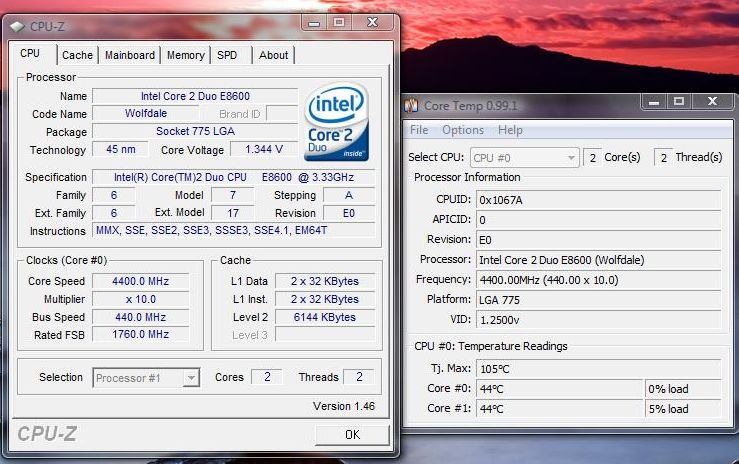Viewport: 739px width, 464px height.
Task: Click the Intel Core 2 Duo logo
Action: (337, 122)
